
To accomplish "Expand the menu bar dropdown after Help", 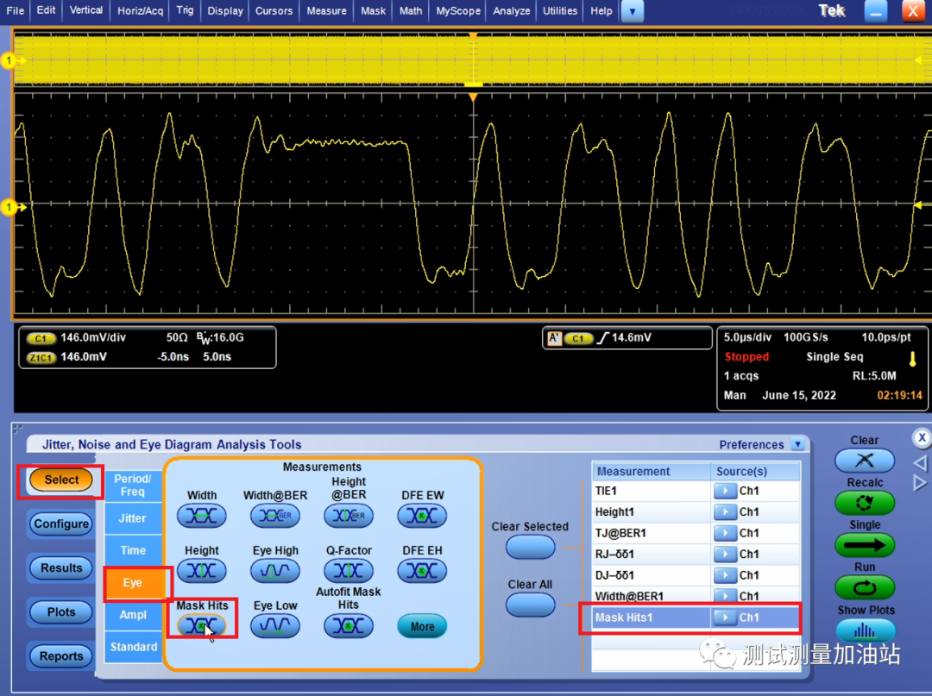I will (632, 11).
